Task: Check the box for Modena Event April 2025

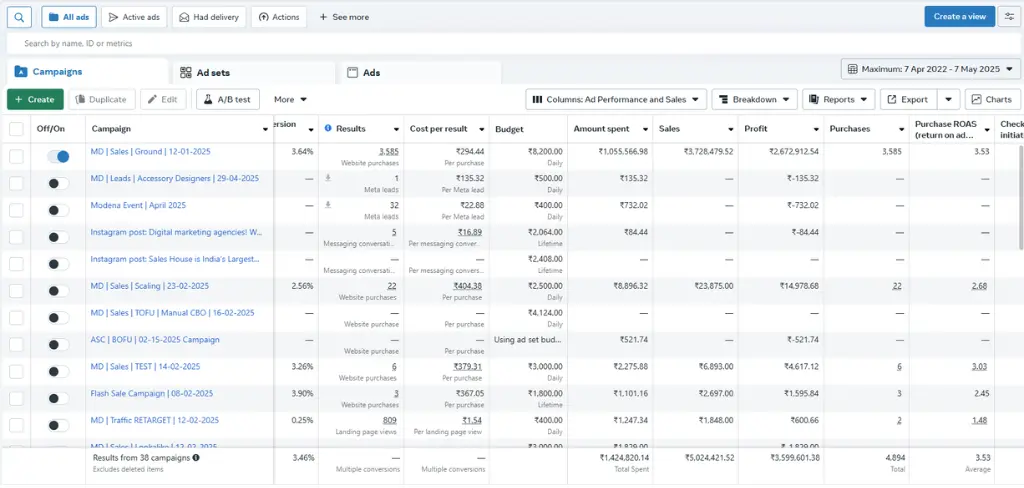Action: tap(16, 210)
